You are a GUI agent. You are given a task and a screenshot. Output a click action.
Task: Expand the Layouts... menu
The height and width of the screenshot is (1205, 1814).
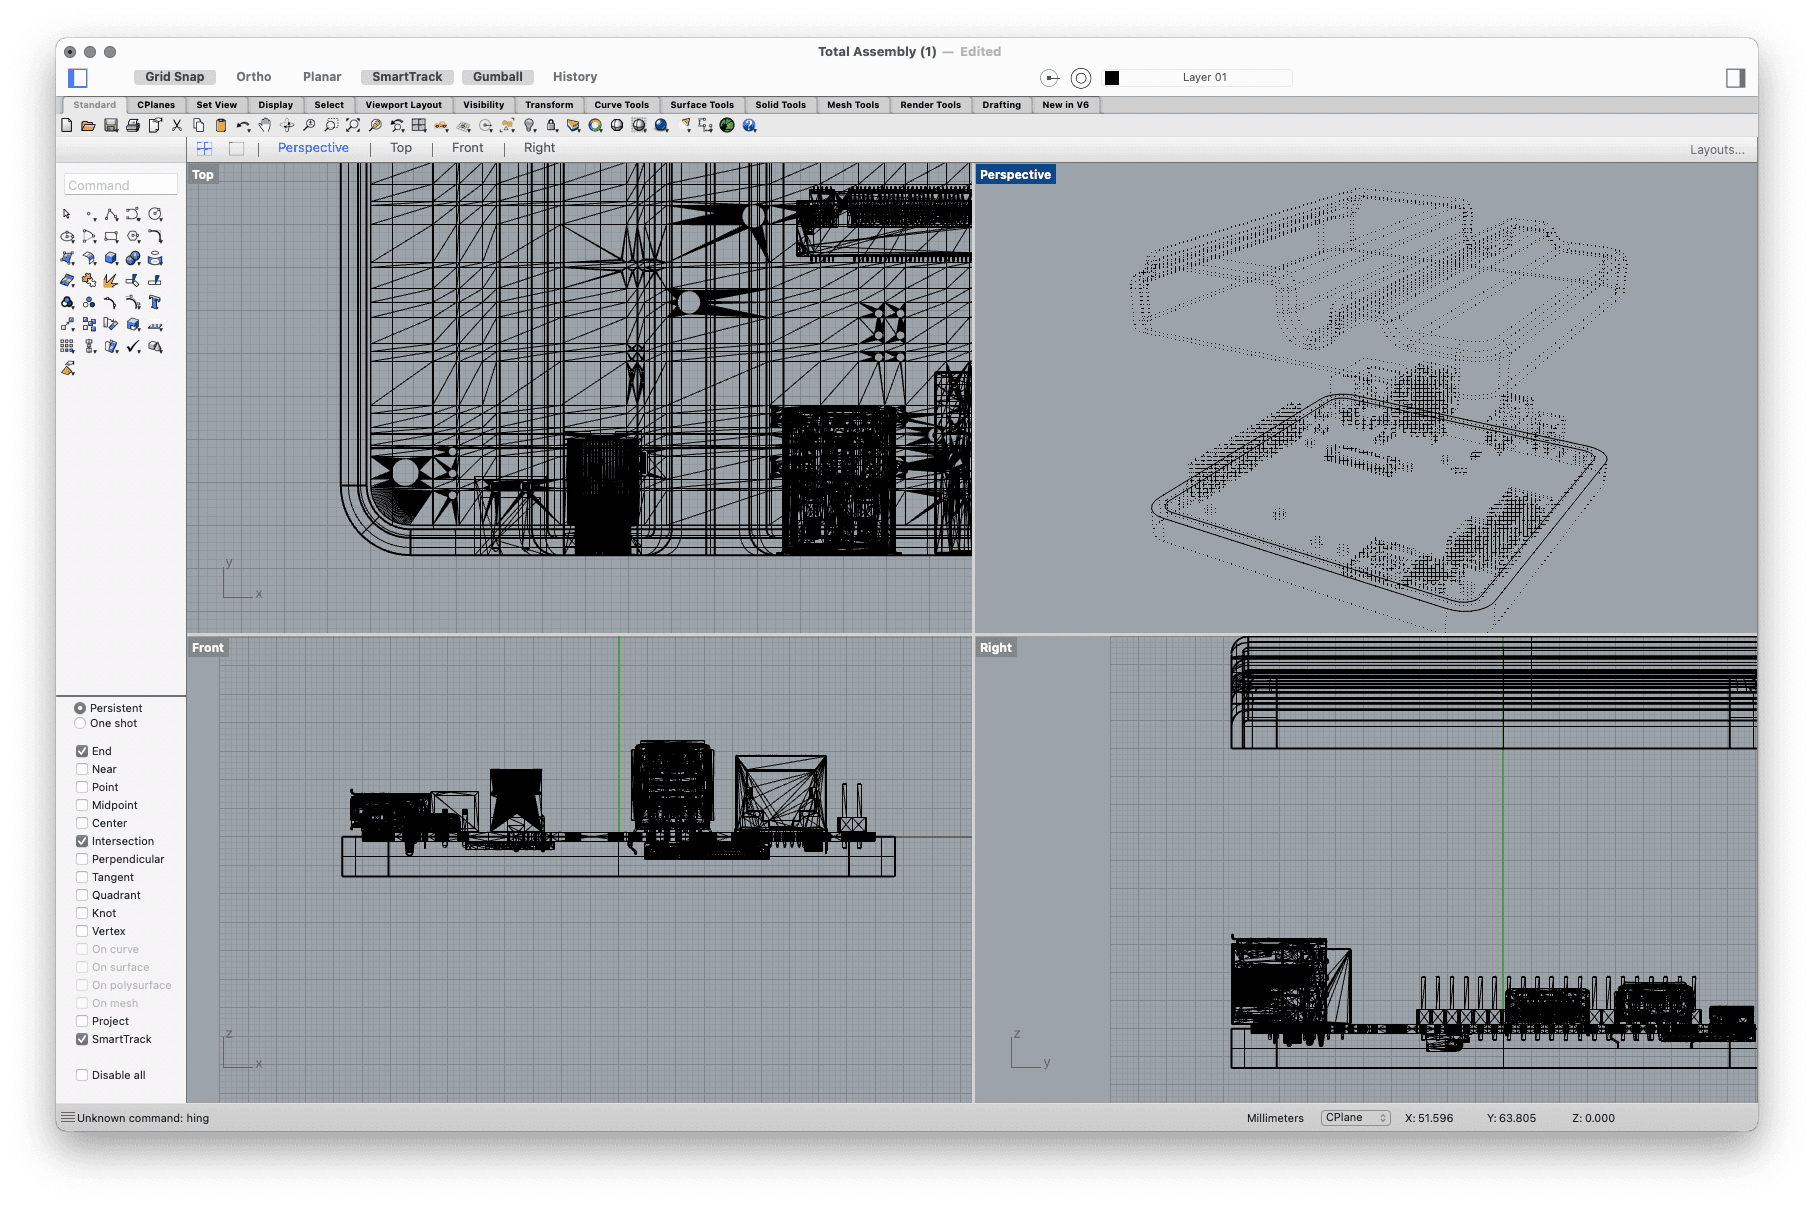click(x=1716, y=150)
